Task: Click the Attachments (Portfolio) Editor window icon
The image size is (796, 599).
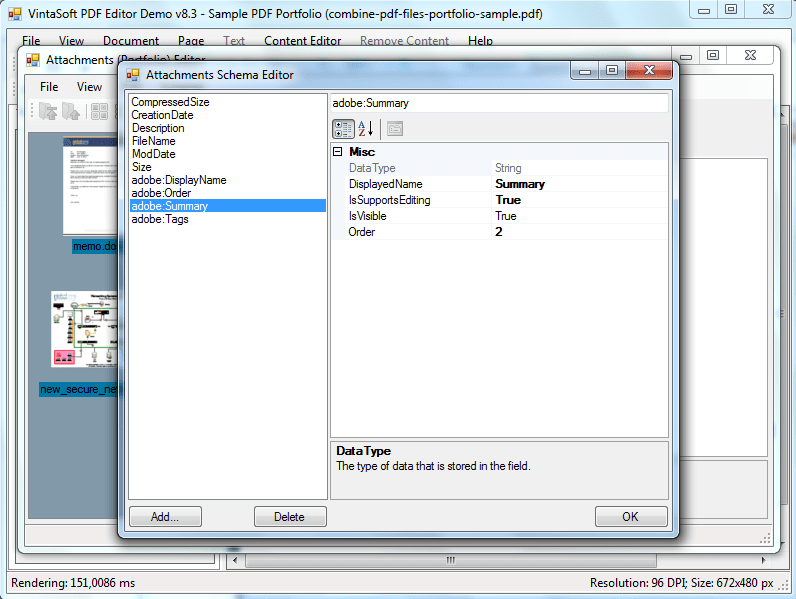Action: [33, 60]
